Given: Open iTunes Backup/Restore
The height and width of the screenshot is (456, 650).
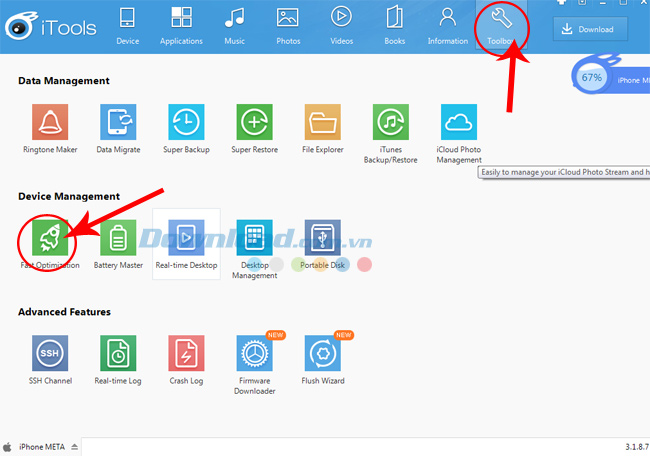Looking at the screenshot, I should 390,123.
